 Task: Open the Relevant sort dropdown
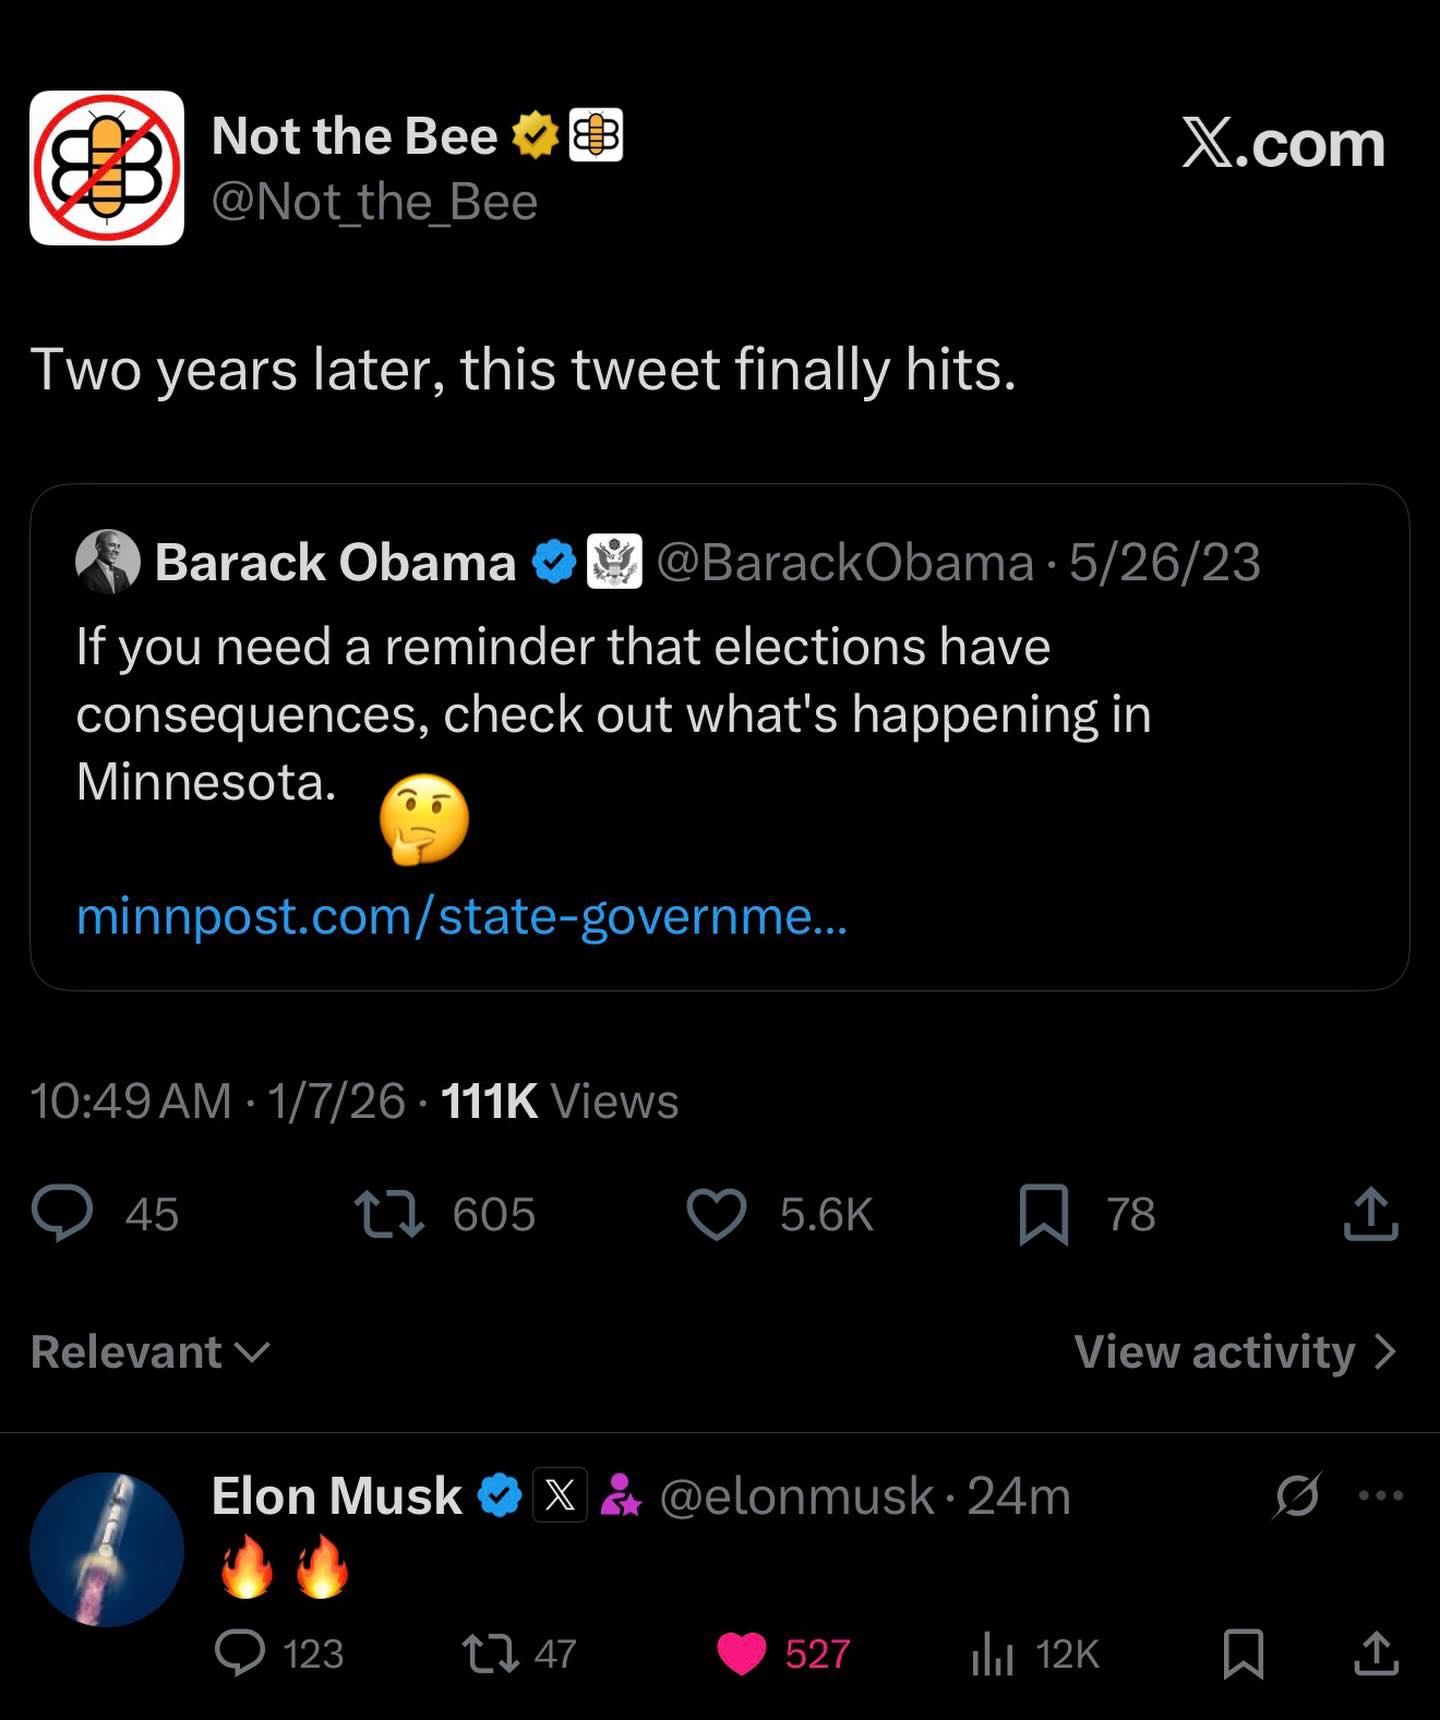[x=150, y=1352]
